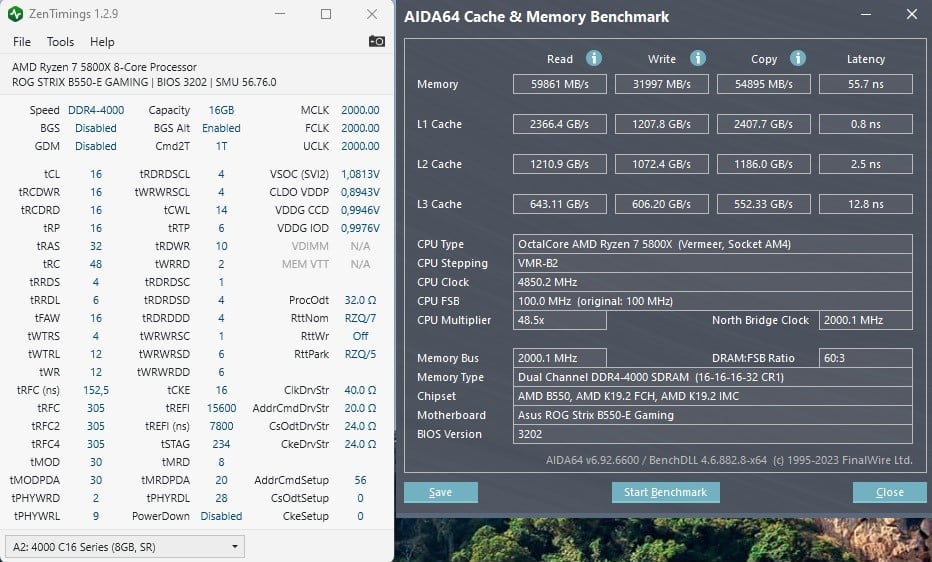This screenshot has width=932, height=562.
Task: Click the L2 Cache read value 1210.9 GB/s
Action: point(560,163)
